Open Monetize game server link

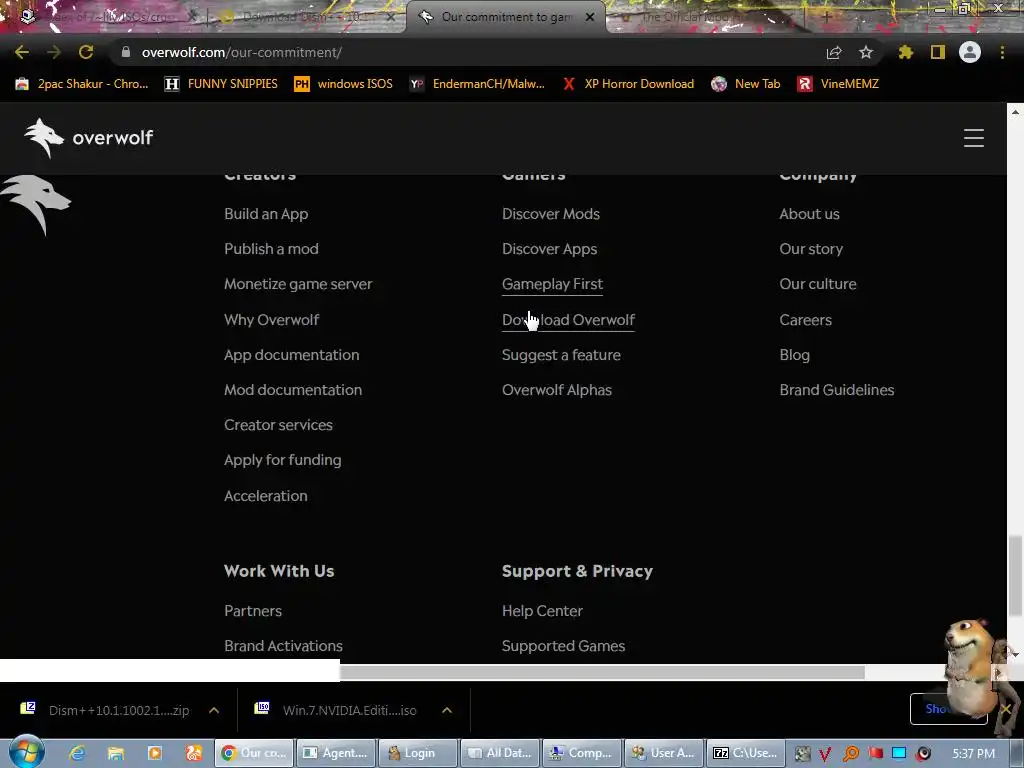pos(298,284)
